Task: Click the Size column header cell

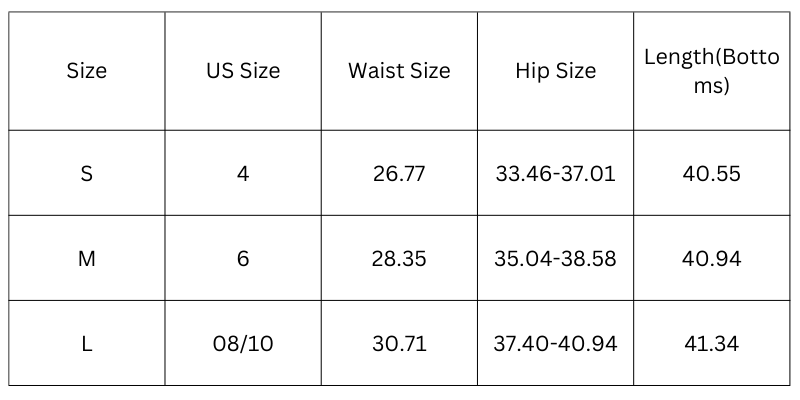Action: click(87, 71)
